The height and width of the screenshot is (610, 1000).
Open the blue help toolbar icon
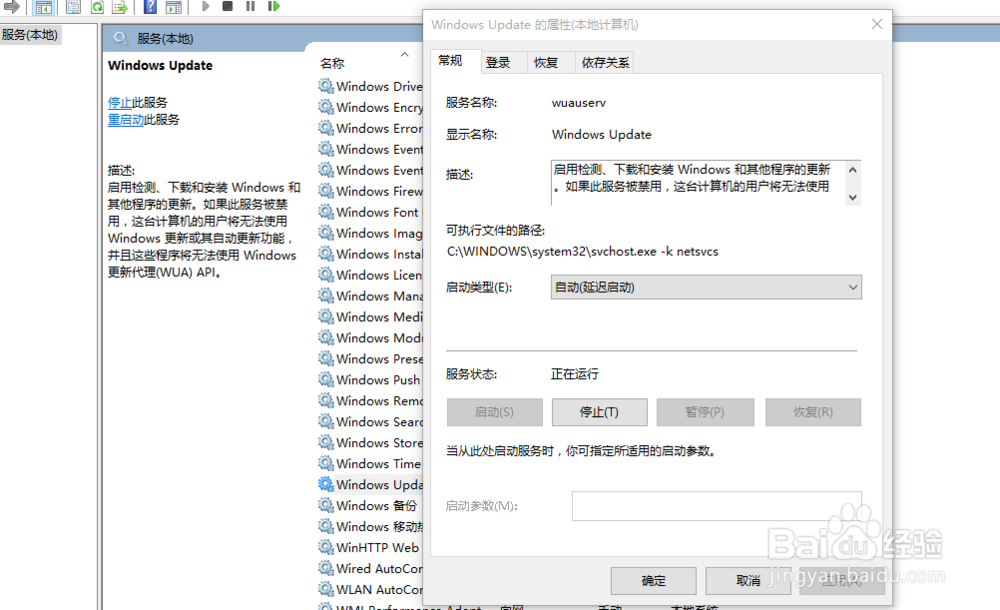pyautogui.click(x=150, y=7)
